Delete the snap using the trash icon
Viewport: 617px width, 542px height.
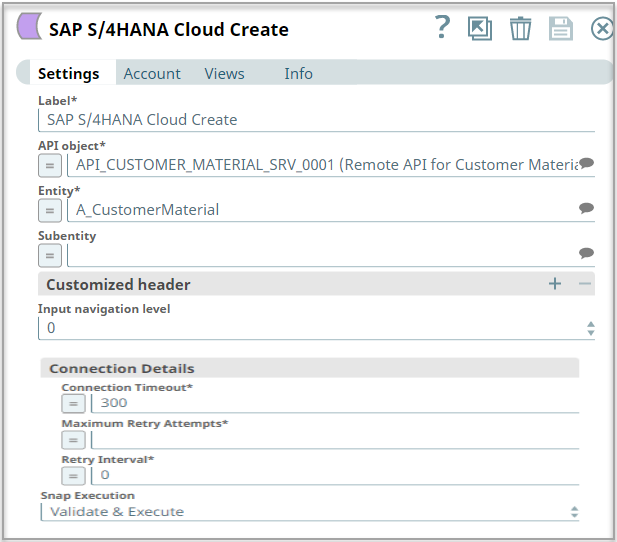(x=520, y=28)
